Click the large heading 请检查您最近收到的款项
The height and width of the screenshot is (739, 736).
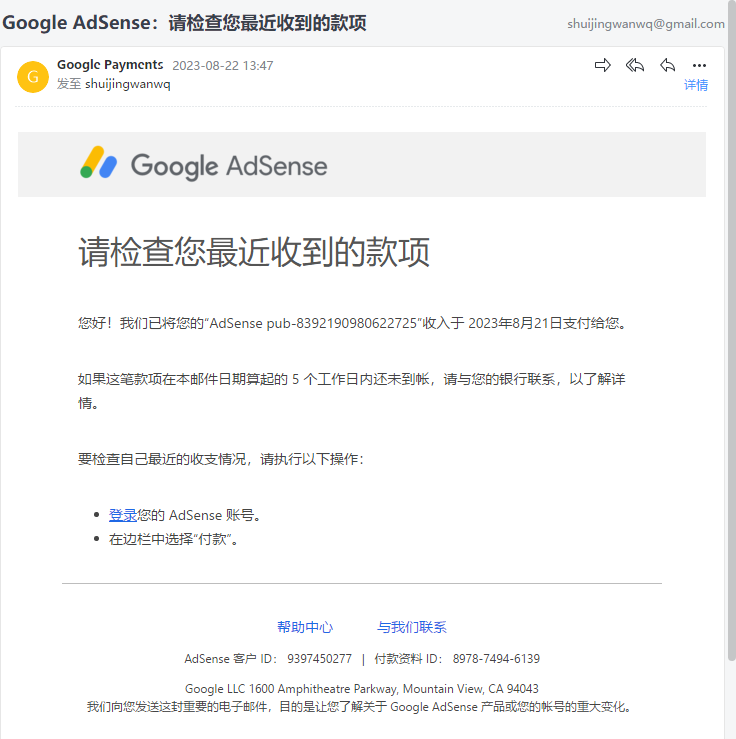tap(254, 252)
